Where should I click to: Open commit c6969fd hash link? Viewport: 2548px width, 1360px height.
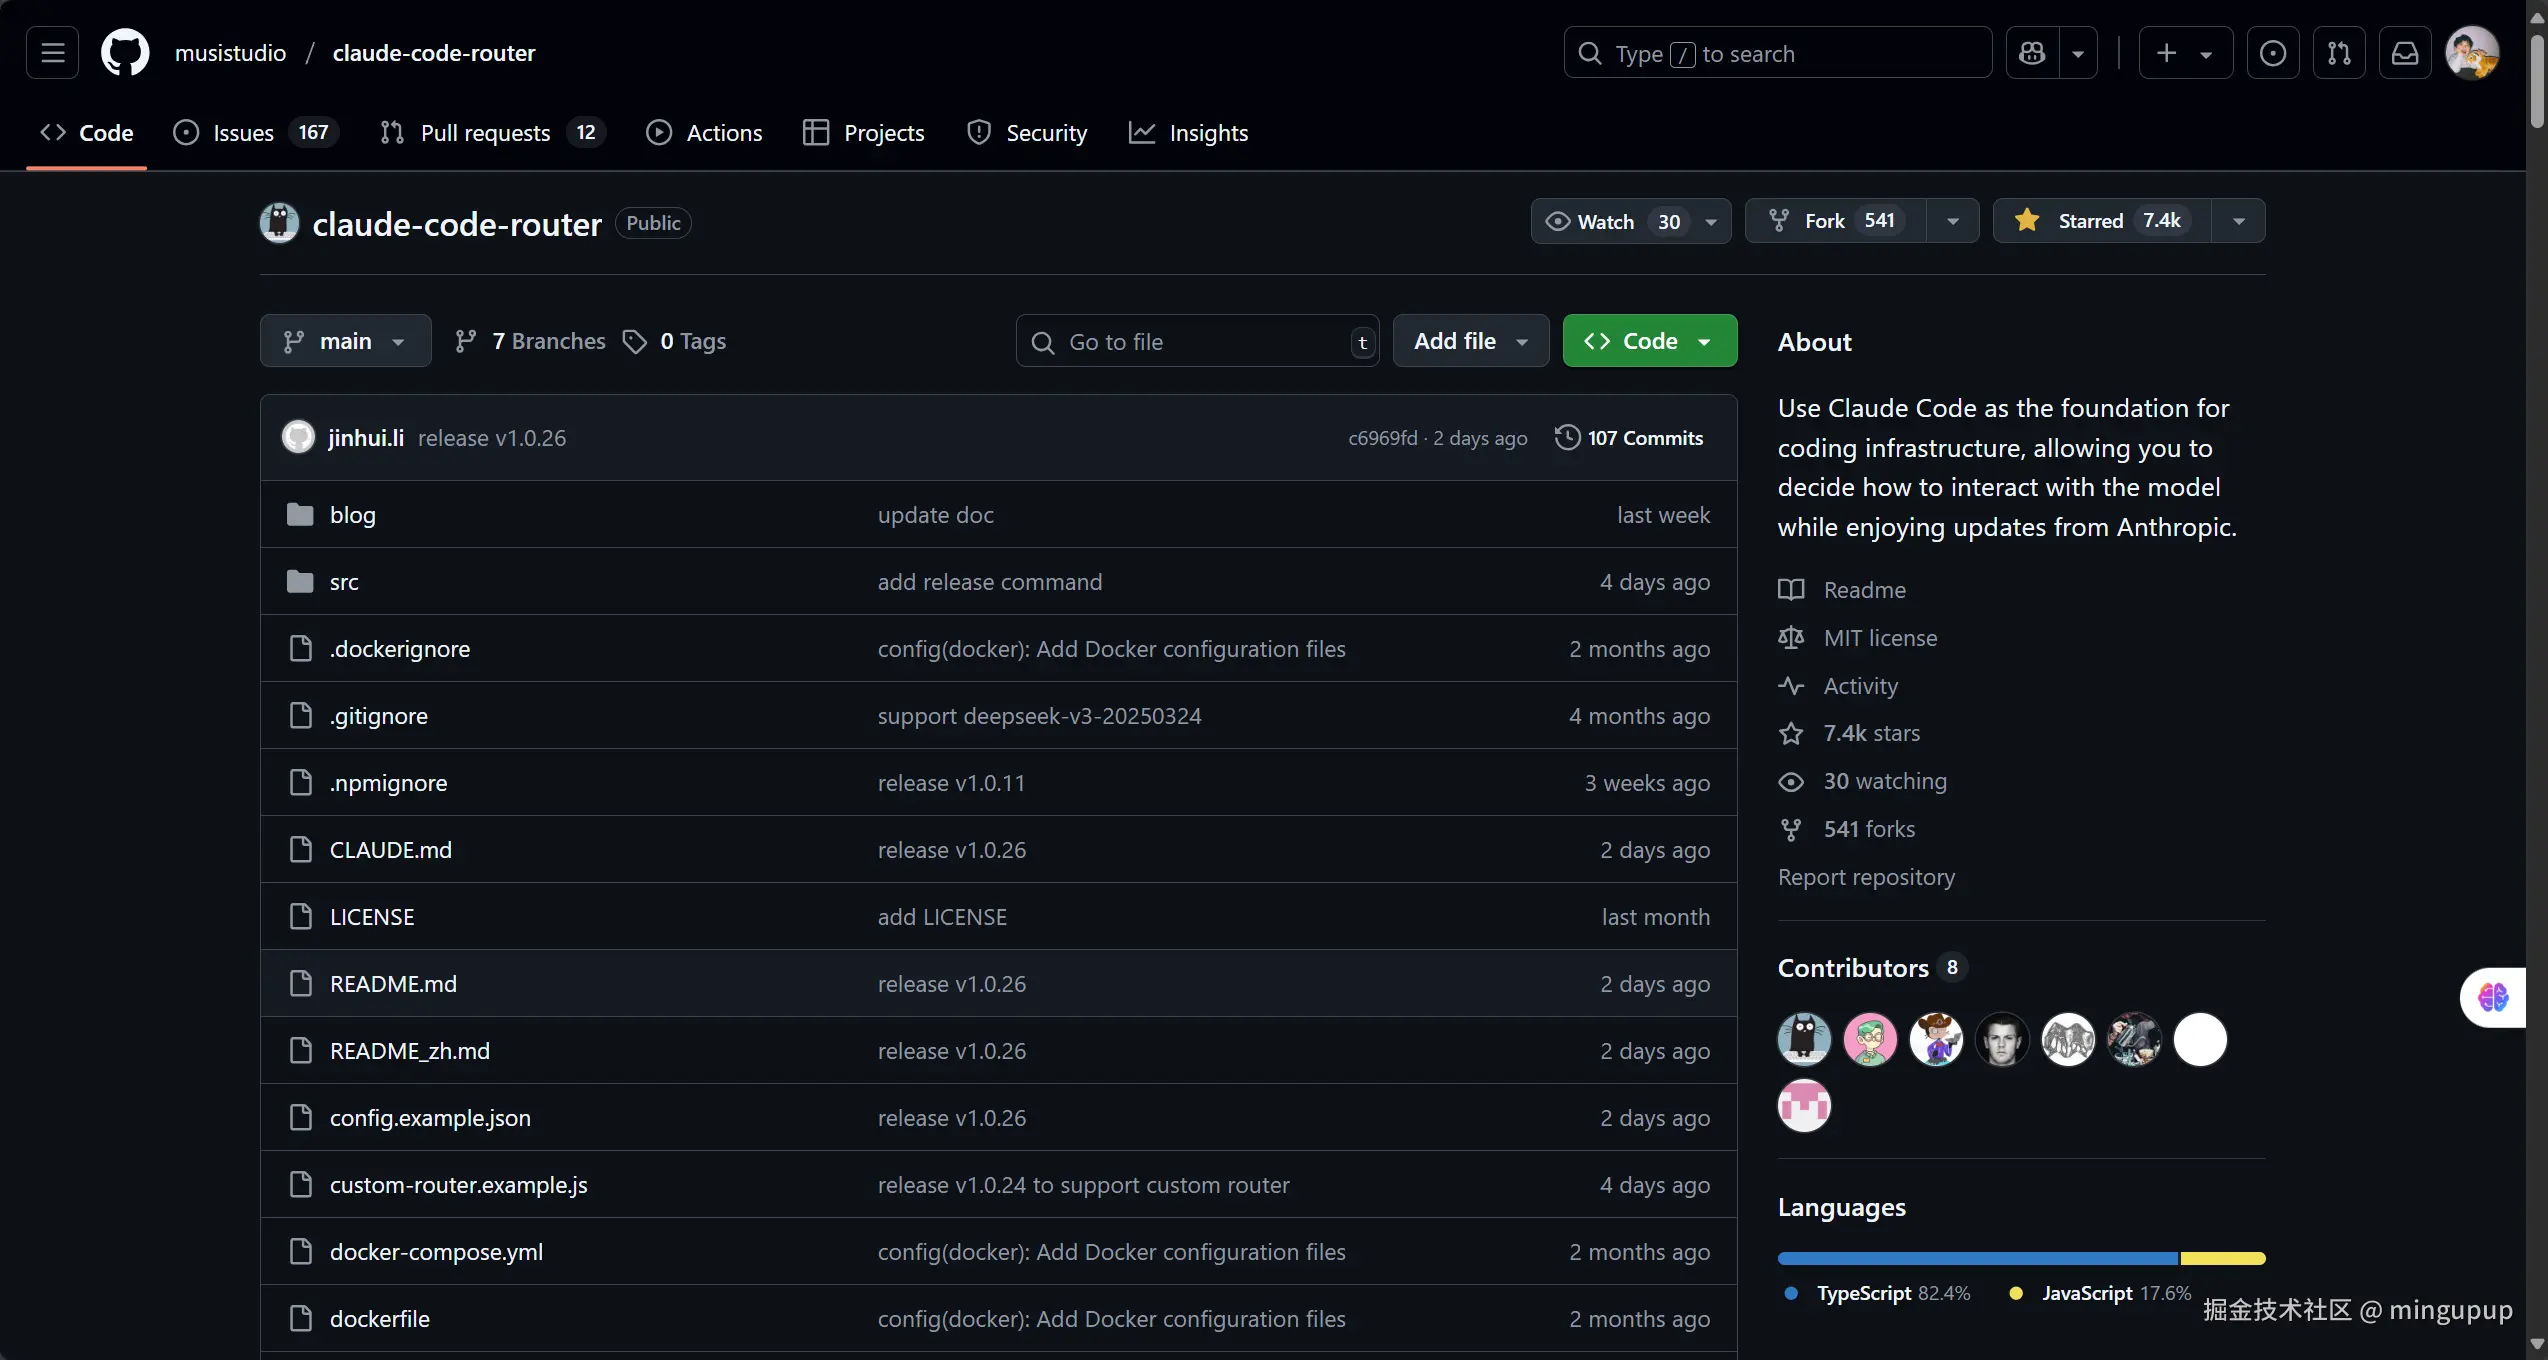(x=1383, y=437)
